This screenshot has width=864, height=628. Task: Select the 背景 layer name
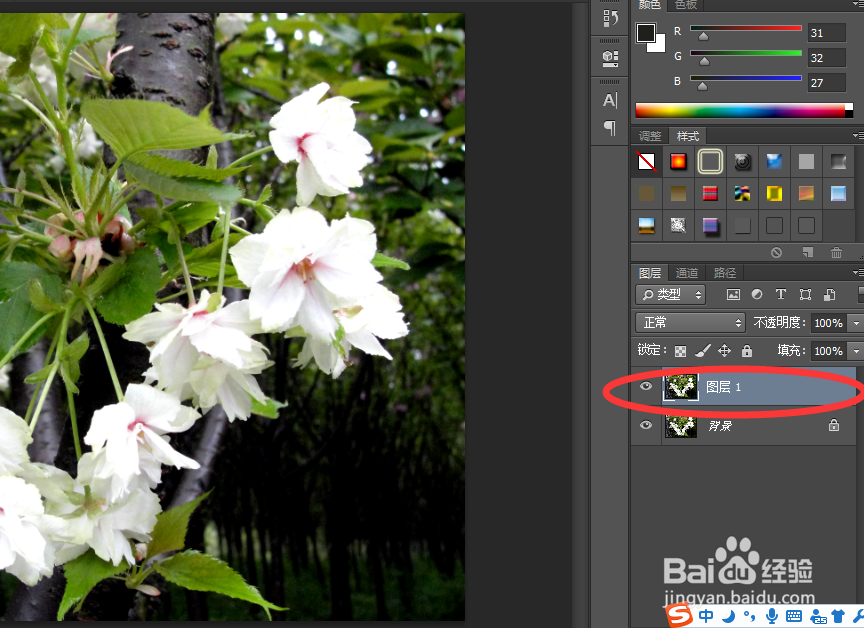pyautogui.click(x=720, y=426)
